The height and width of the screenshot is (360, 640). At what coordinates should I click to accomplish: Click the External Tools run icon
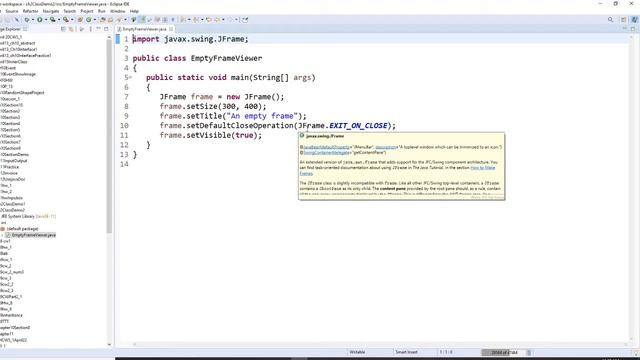click(65, 20)
